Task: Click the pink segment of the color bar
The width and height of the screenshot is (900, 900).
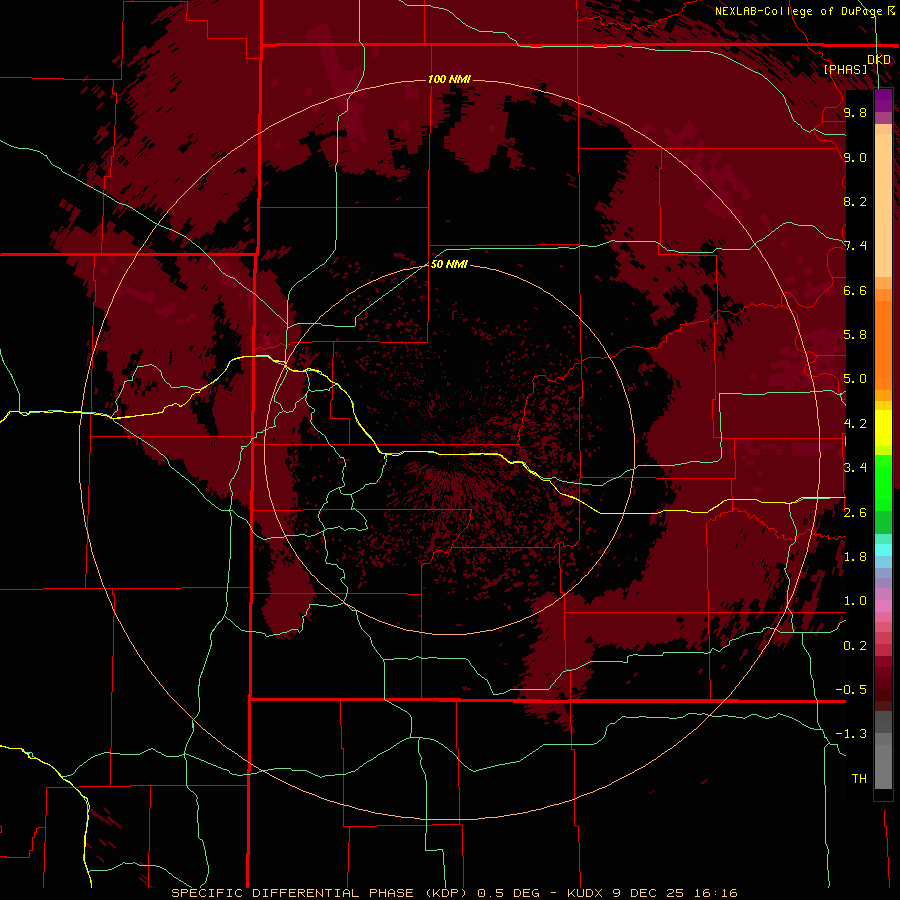Action: [x=883, y=606]
